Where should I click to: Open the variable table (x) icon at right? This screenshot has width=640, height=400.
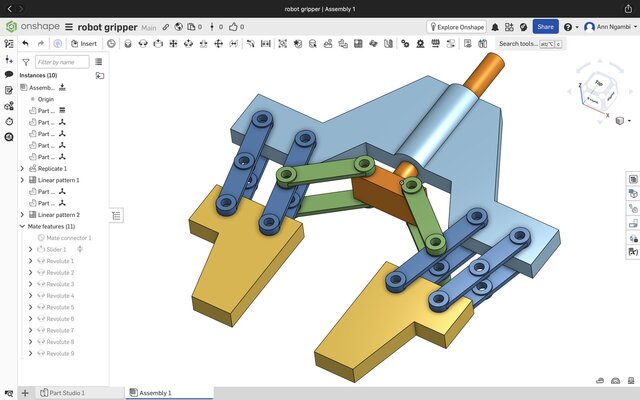click(633, 252)
